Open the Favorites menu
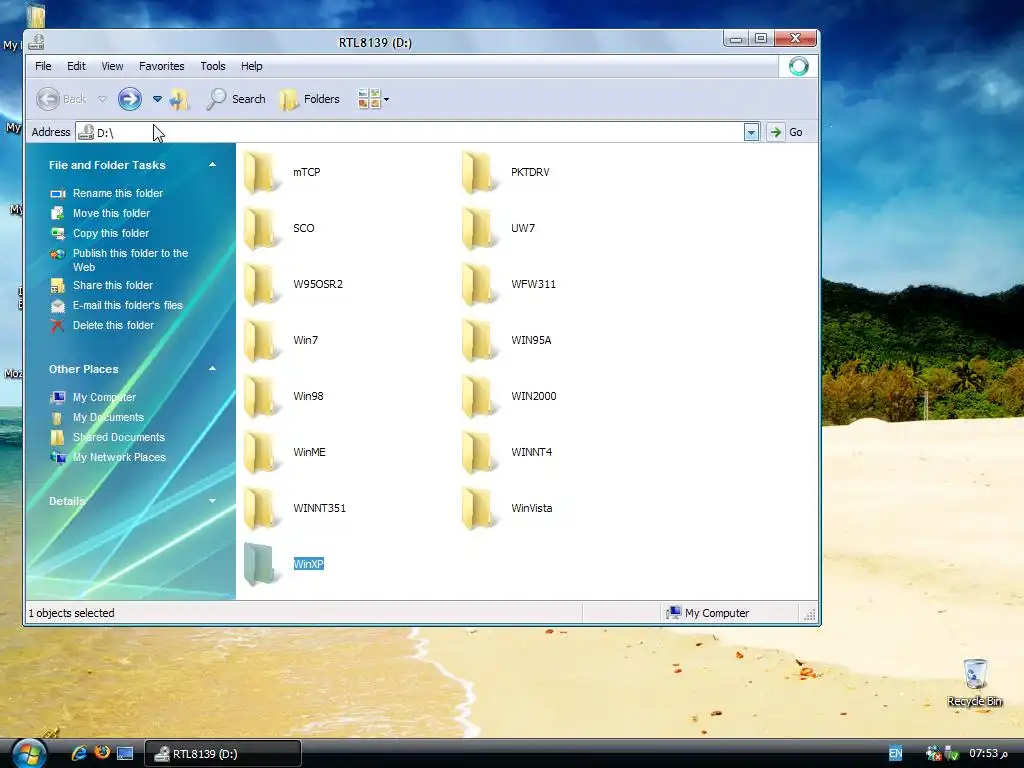The width and height of the screenshot is (1024, 768). click(x=161, y=66)
